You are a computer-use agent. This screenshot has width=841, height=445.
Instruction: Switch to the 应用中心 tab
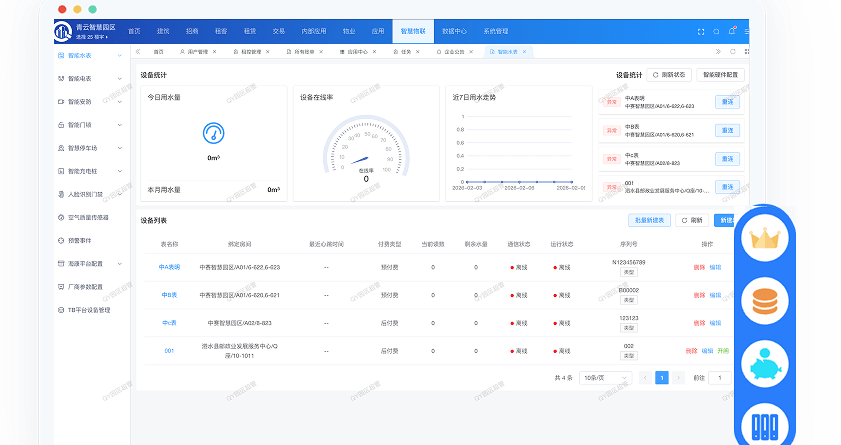point(358,51)
